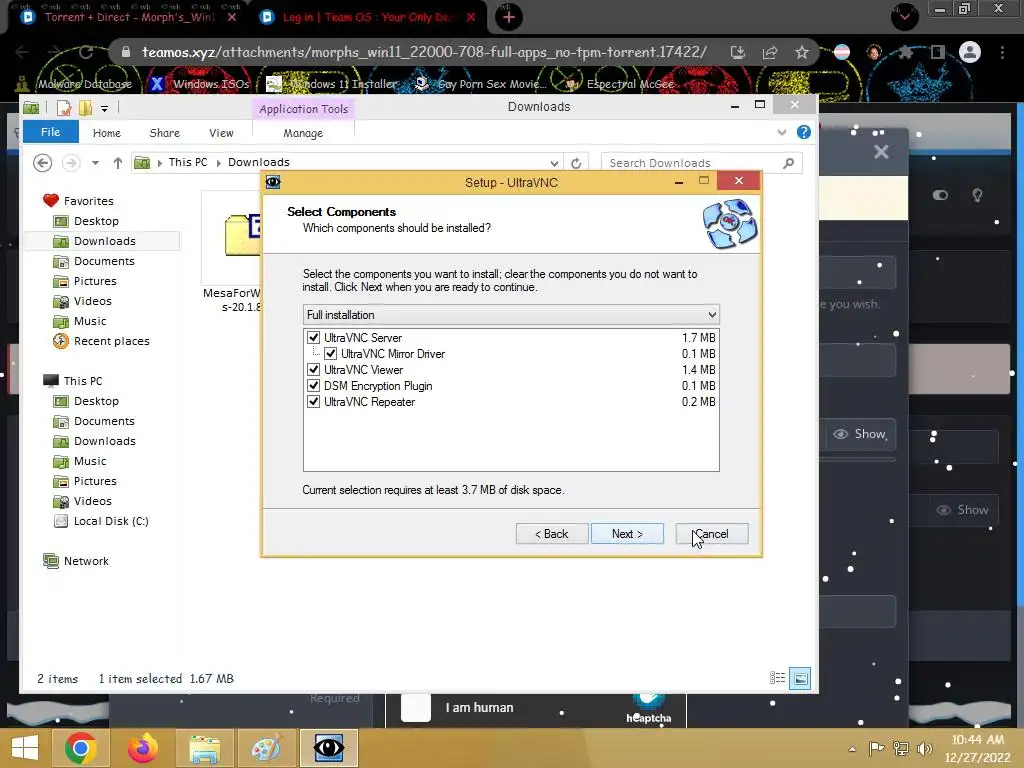Image resolution: width=1024 pixels, height=768 pixels.
Task: Click This PC in address breadcrumb
Action: click(188, 162)
